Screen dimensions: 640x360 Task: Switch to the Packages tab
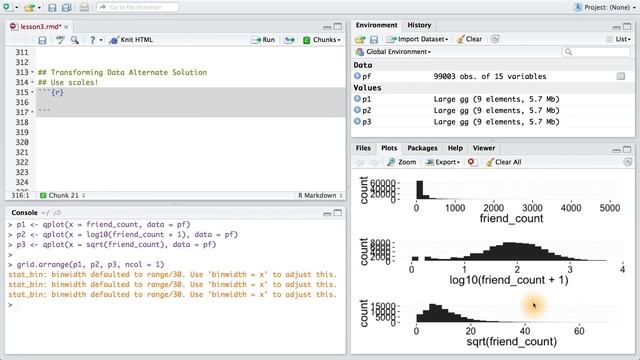pyautogui.click(x=422, y=148)
